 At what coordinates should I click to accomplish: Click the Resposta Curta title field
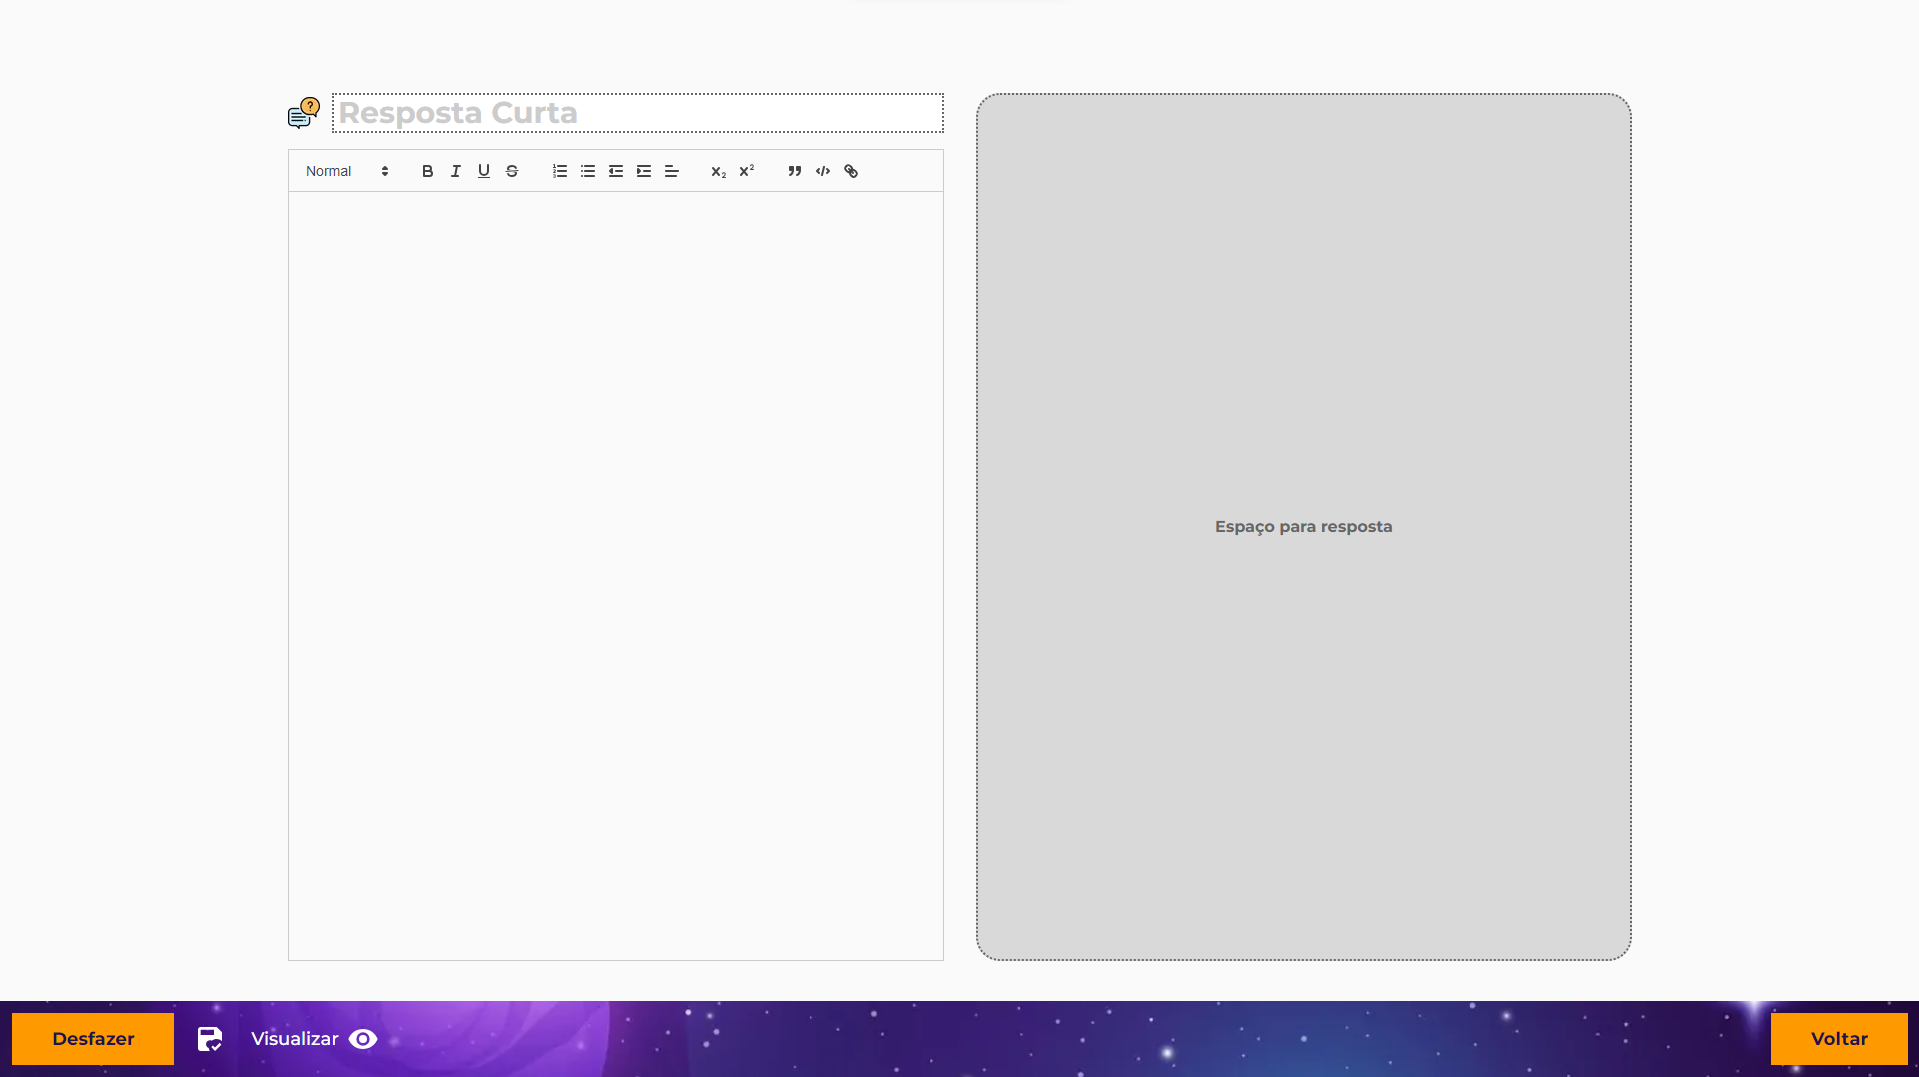click(x=637, y=113)
